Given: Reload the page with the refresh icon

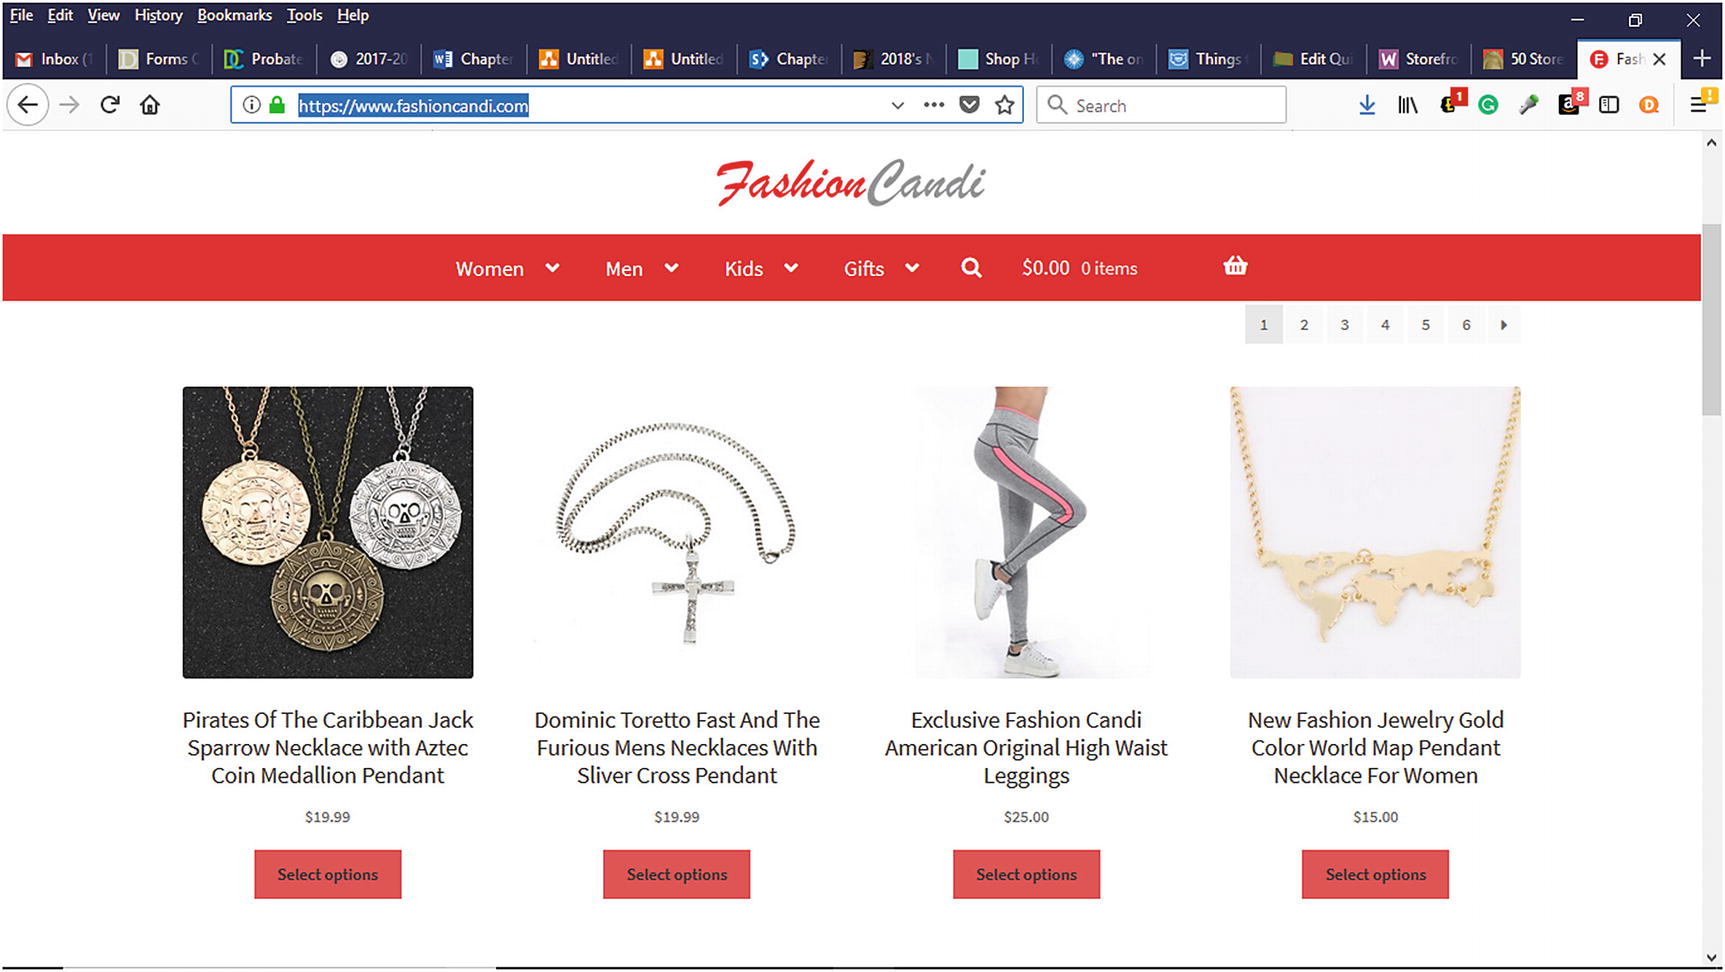Looking at the screenshot, I should click(110, 105).
